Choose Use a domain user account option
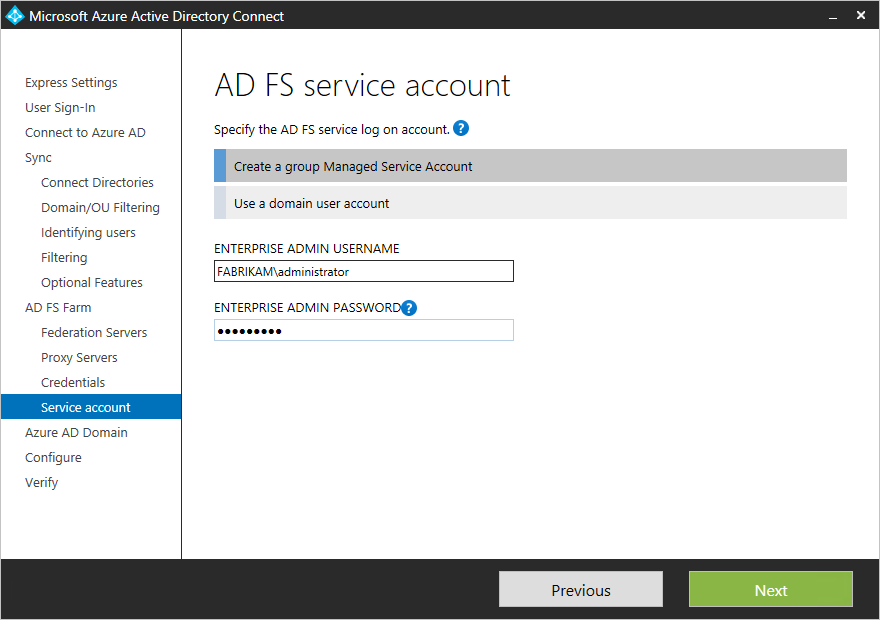The image size is (880, 620). [x=530, y=203]
